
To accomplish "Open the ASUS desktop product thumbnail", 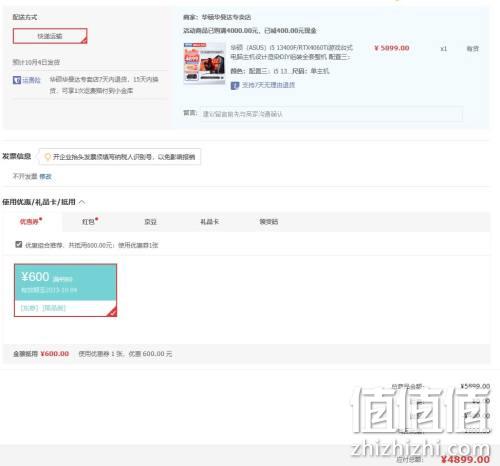I will click(204, 62).
